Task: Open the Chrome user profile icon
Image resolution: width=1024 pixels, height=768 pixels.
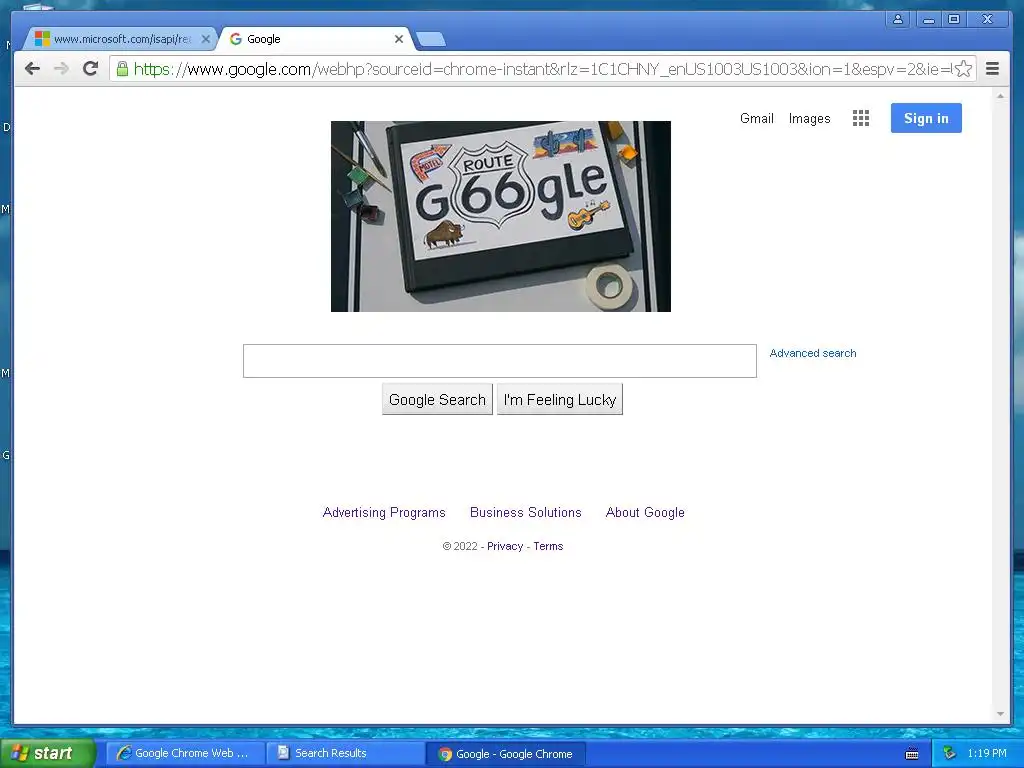Action: click(x=898, y=19)
